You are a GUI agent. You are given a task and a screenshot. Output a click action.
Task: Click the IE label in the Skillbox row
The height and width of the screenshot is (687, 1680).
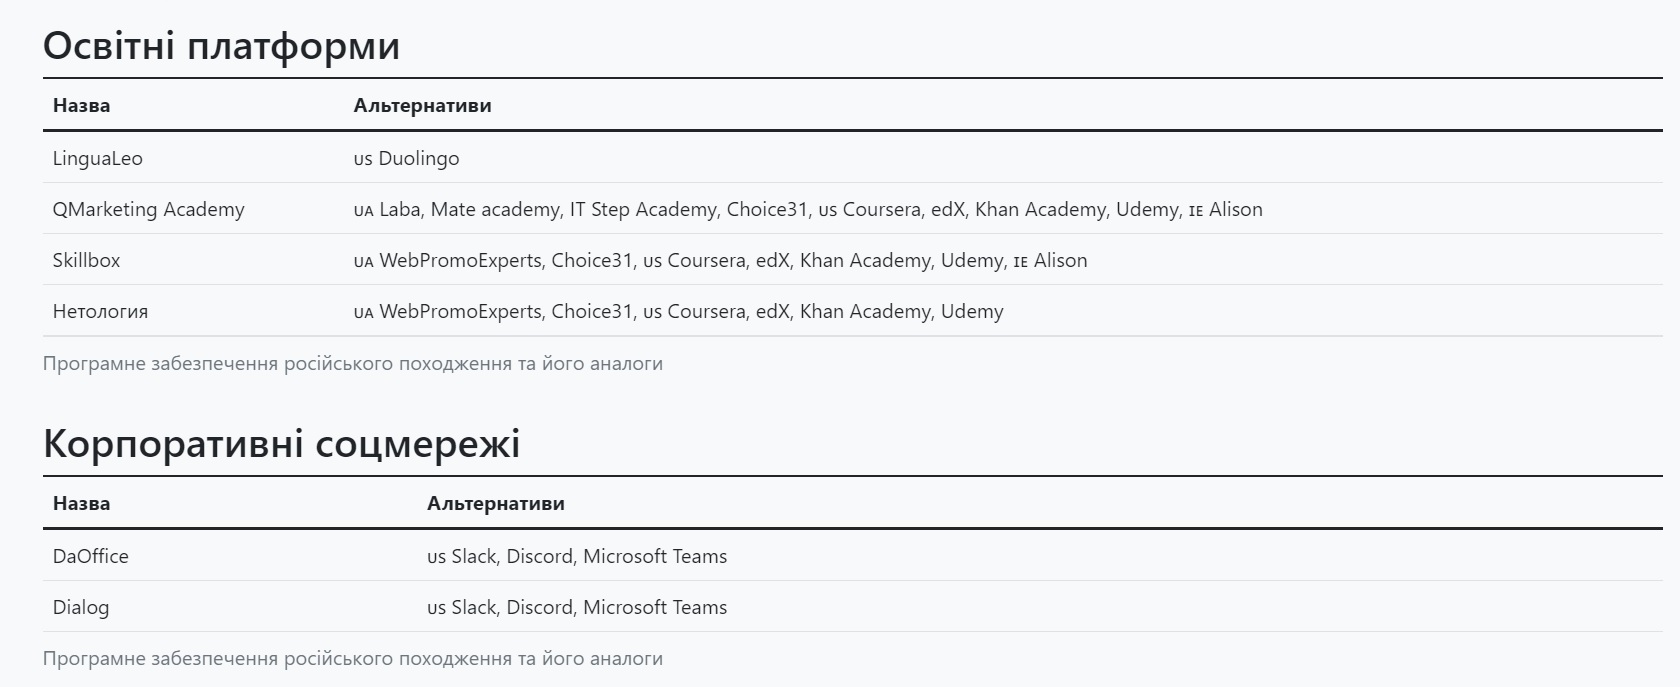pos(1021,261)
